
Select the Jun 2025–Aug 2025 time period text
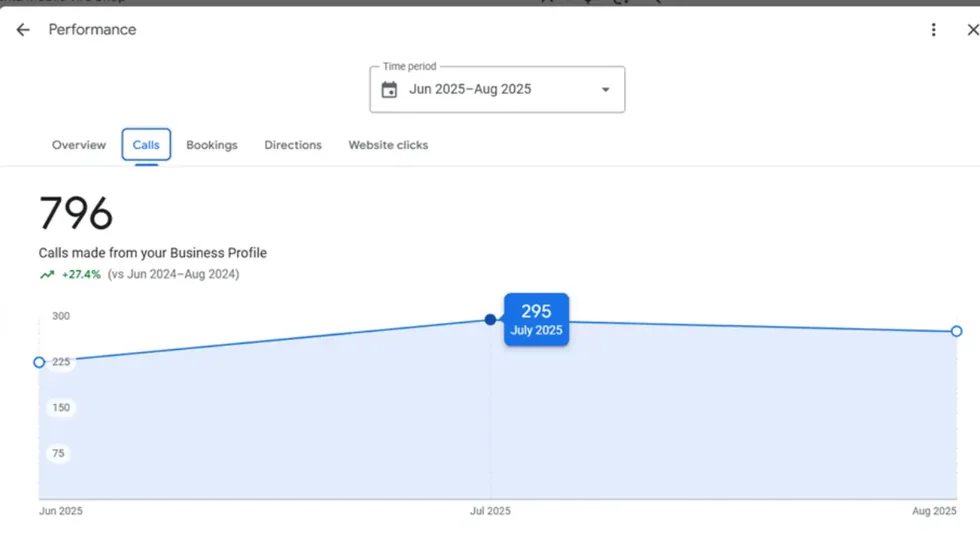[470, 89]
